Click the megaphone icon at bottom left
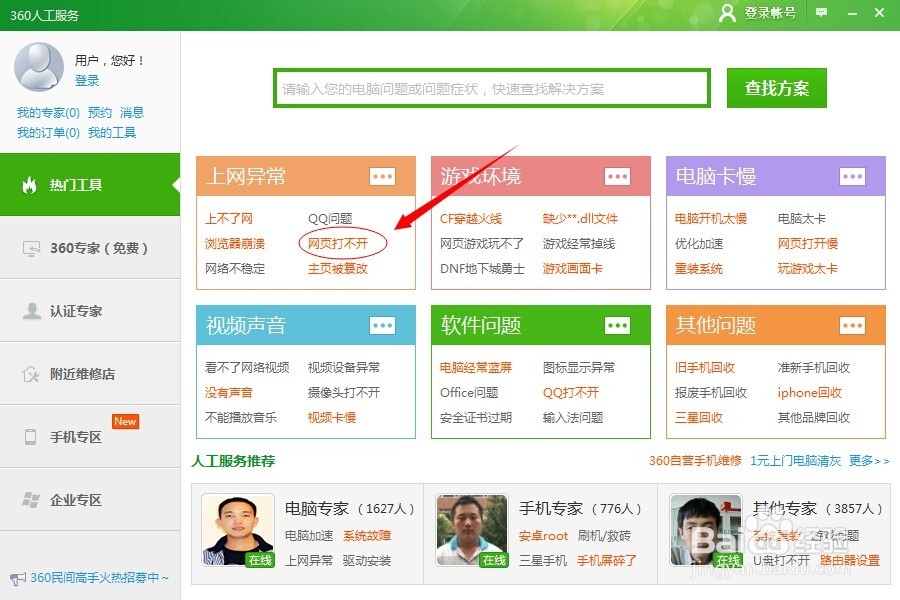 click(18, 578)
